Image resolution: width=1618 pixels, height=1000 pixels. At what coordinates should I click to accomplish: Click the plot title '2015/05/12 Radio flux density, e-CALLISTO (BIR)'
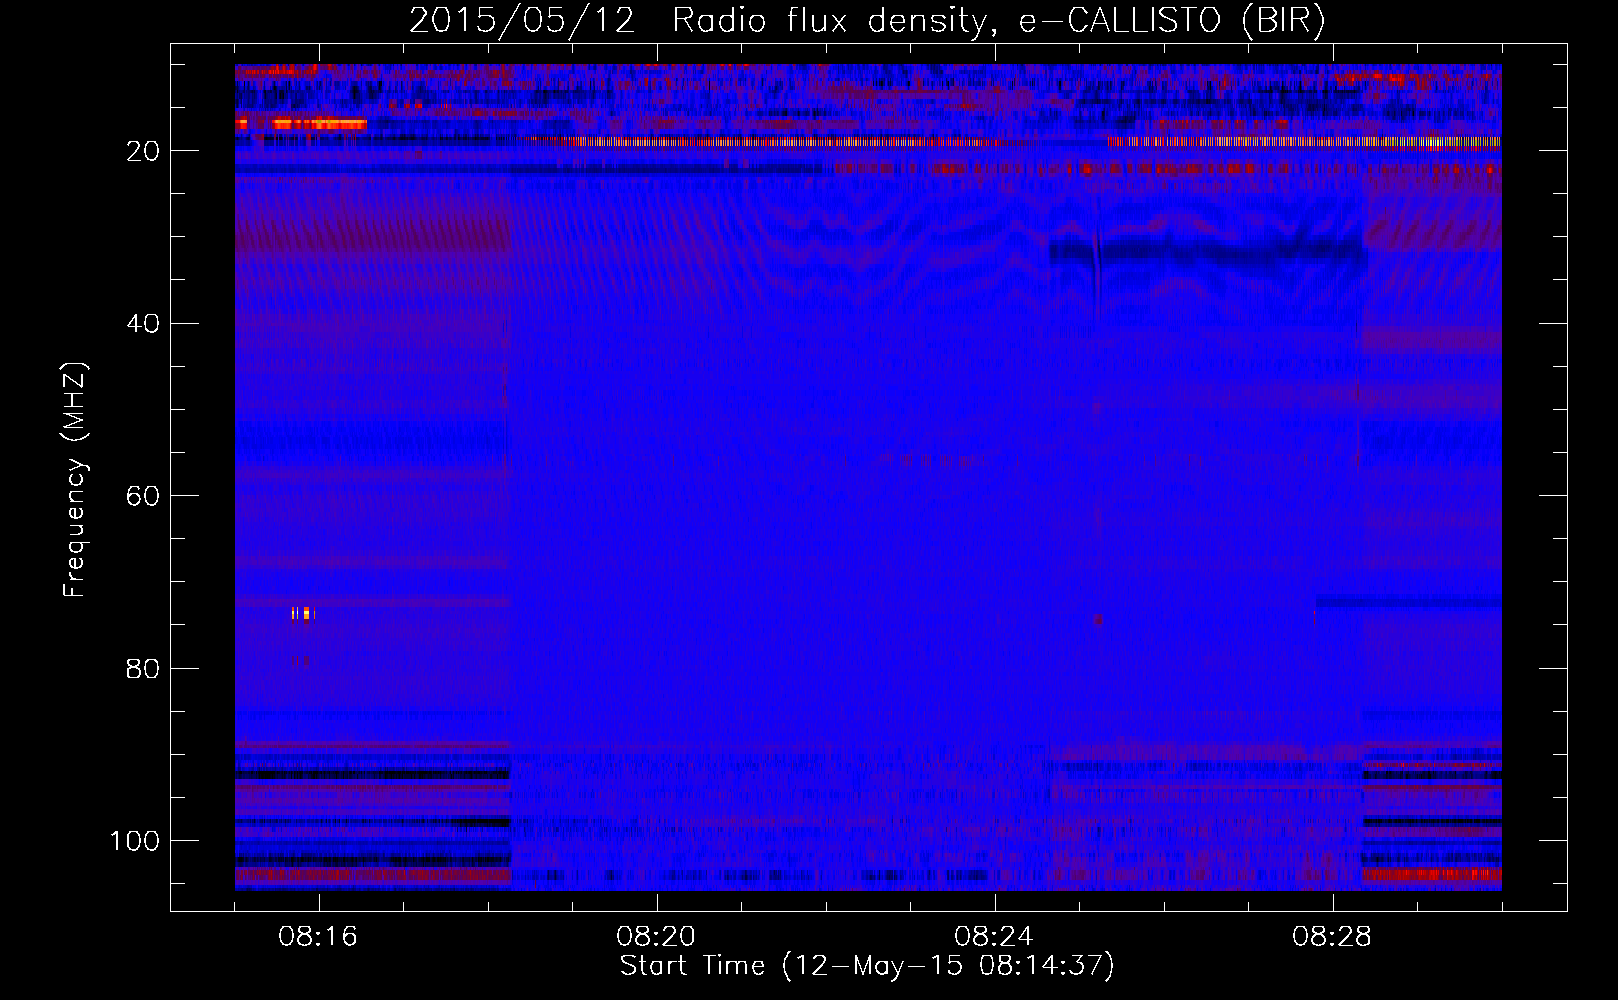pos(867,21)
